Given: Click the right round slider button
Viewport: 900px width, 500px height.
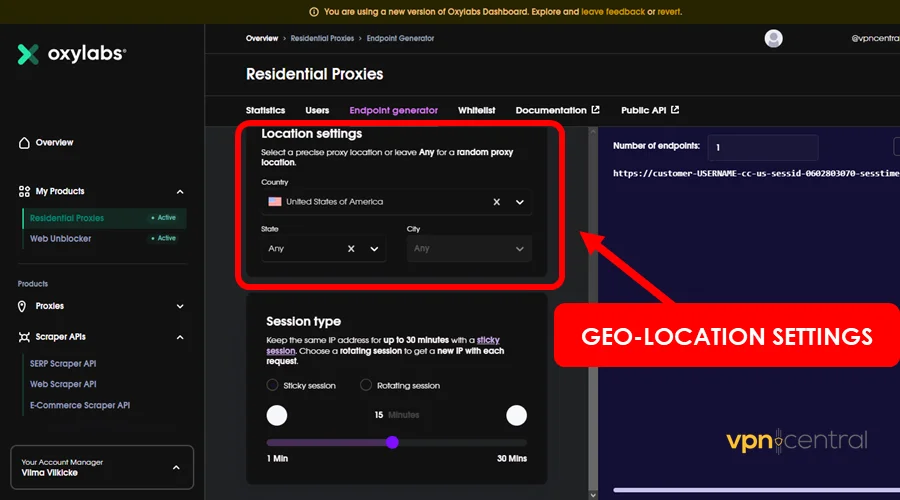Looking at the screenshot, I should point(516,415).
